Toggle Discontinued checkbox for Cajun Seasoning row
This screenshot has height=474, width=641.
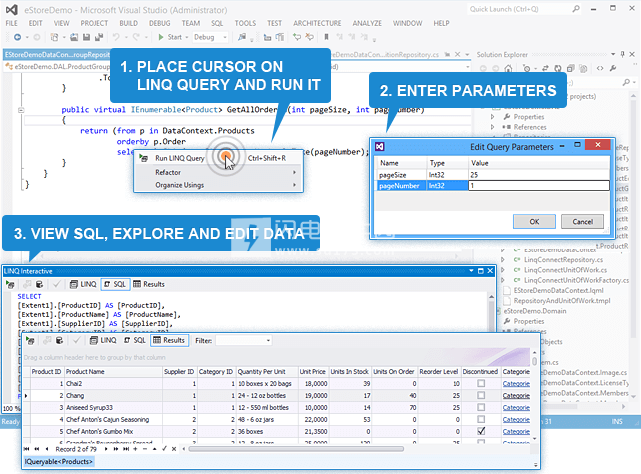pyautogui.click(x=481, y=419)
